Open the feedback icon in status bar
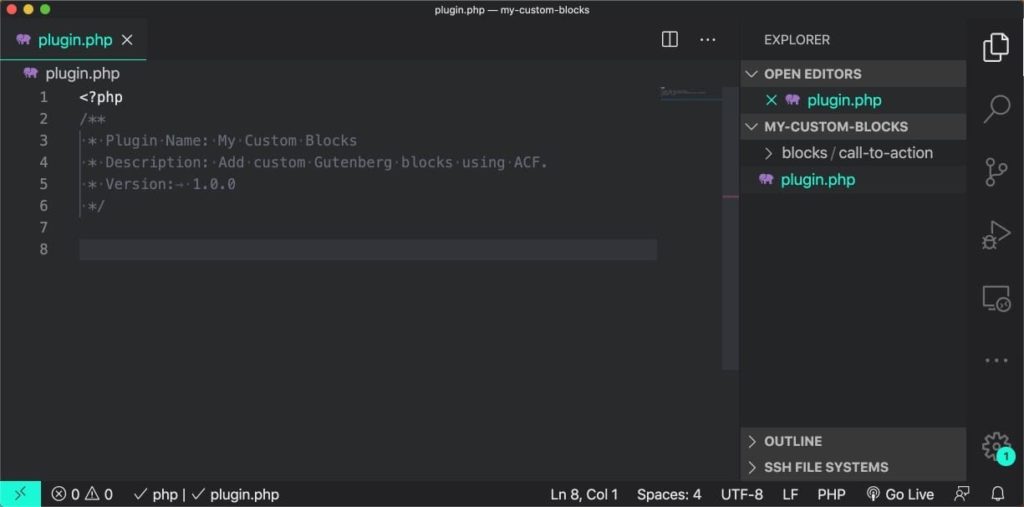1024x507 pixels. click(x=962, y=494)
